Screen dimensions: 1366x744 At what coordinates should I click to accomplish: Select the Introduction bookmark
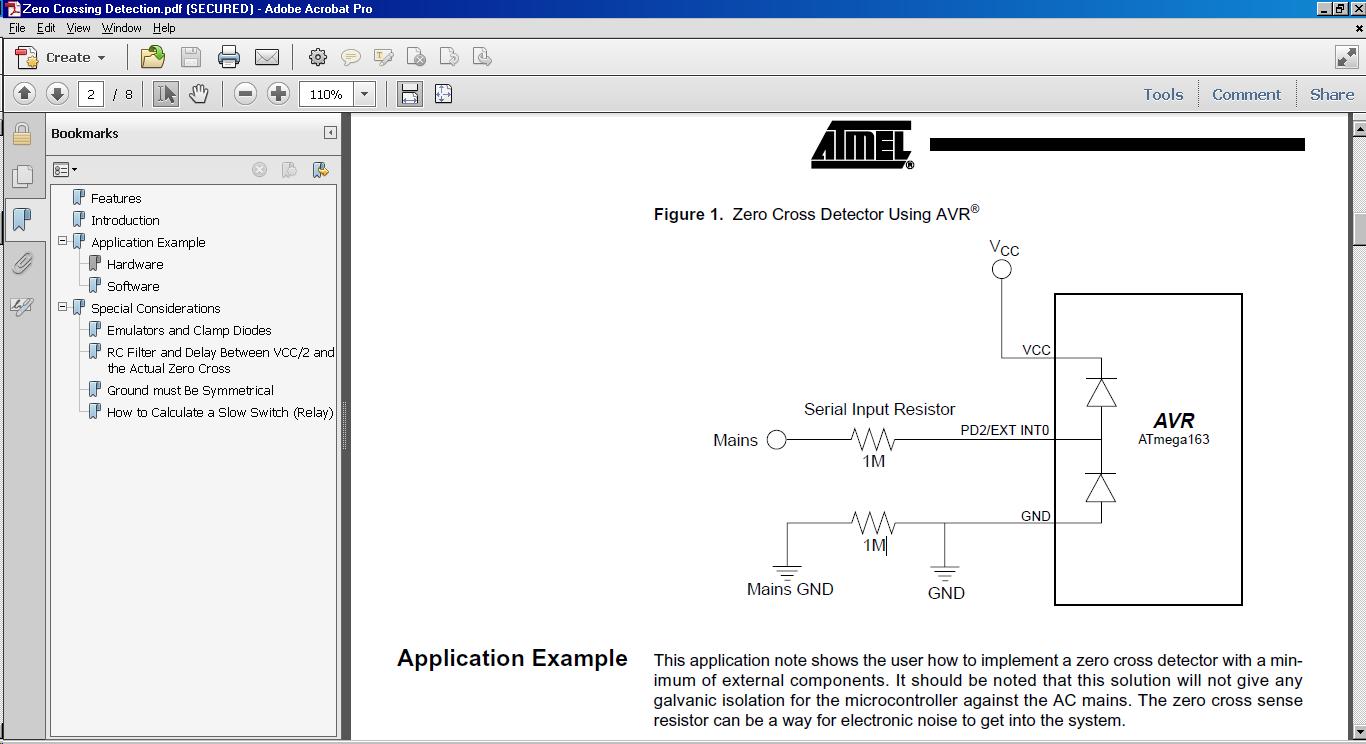coord(125,220)
